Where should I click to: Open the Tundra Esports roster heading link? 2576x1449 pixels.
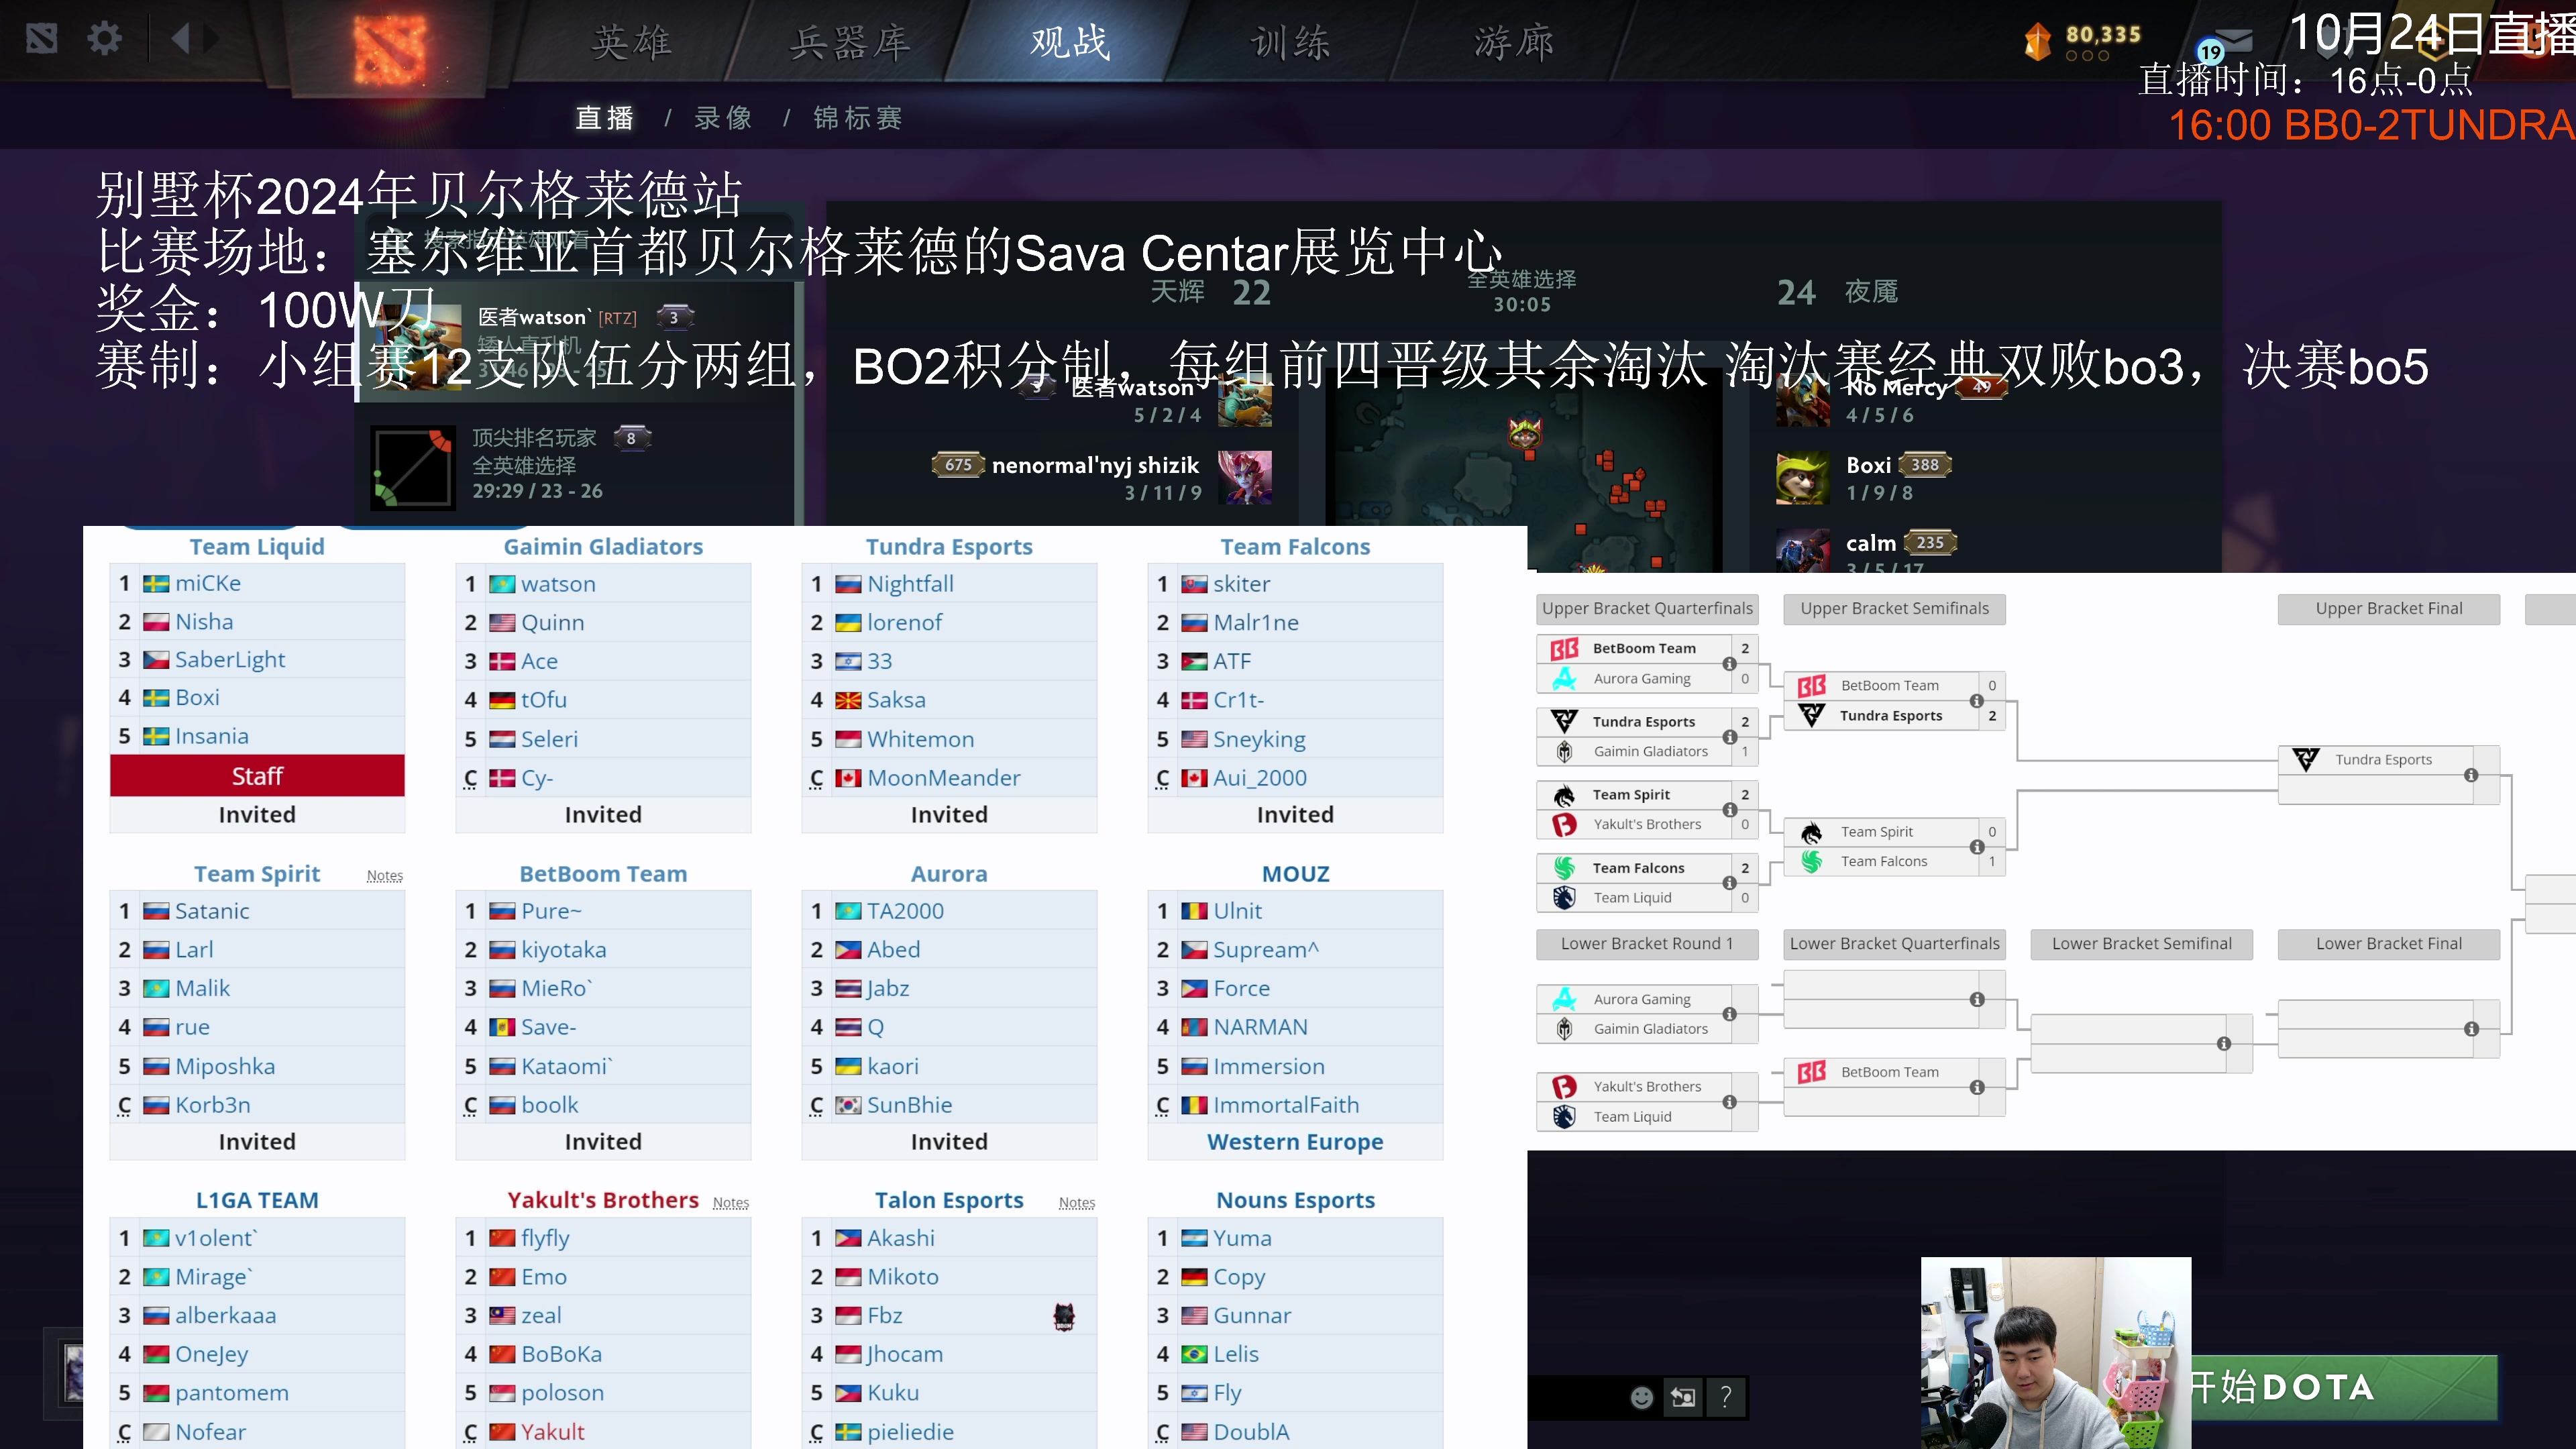(x=949, y=547)
